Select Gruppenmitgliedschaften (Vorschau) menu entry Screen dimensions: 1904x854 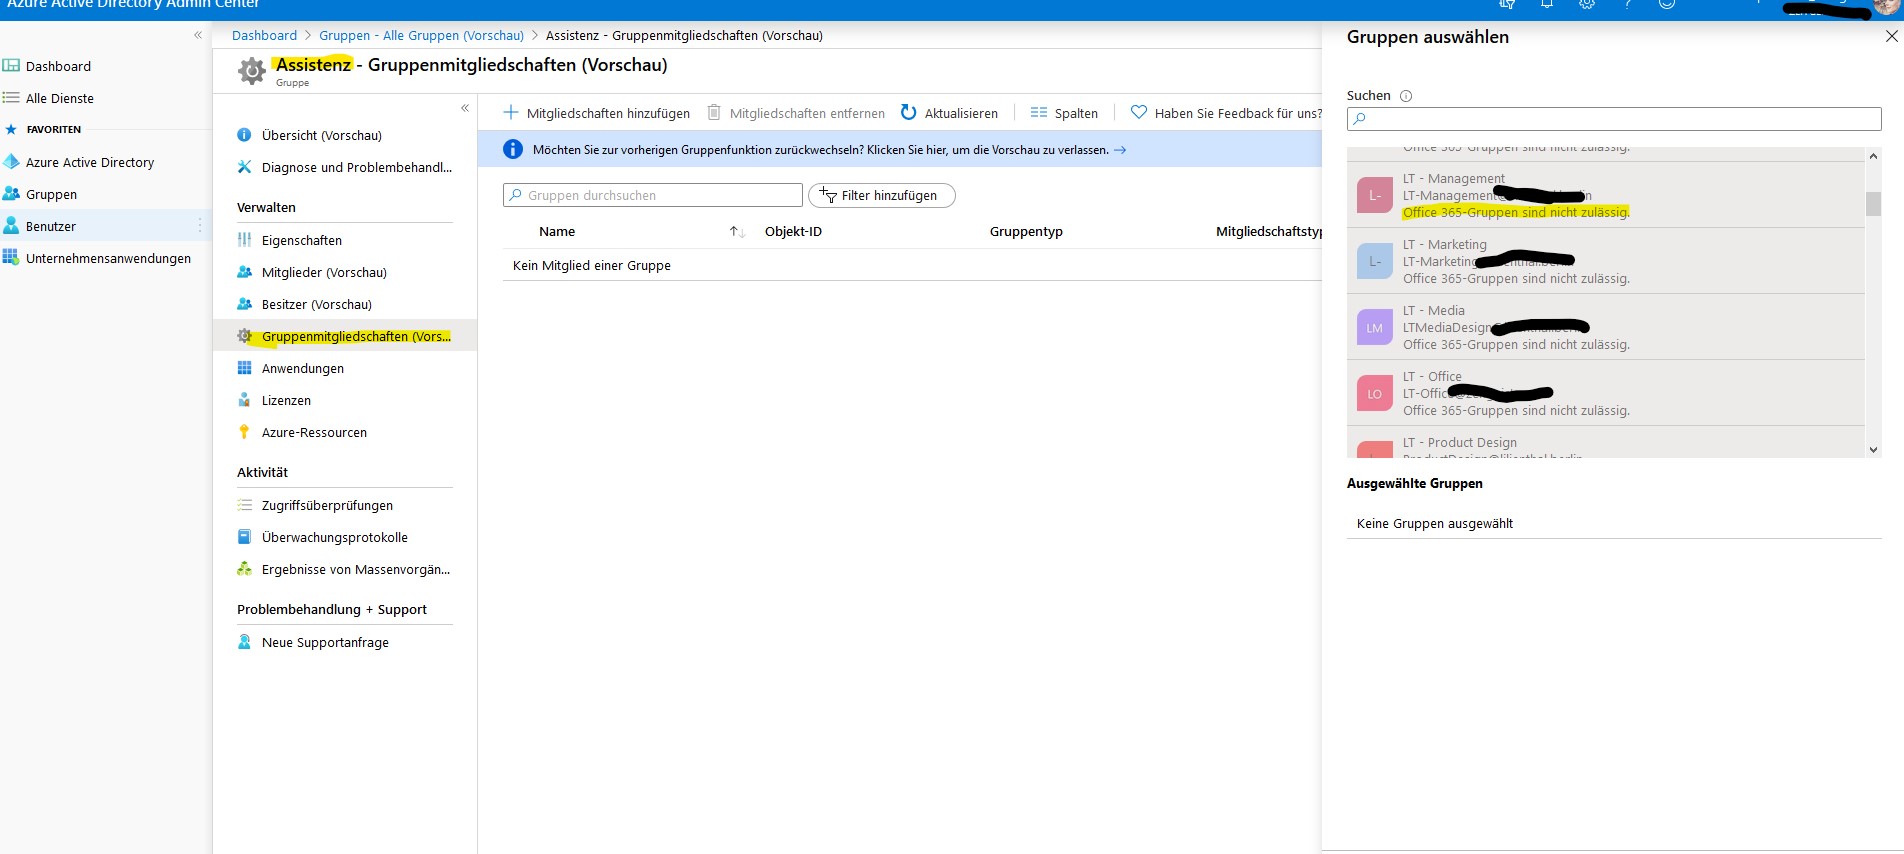(x=345, y=336)
